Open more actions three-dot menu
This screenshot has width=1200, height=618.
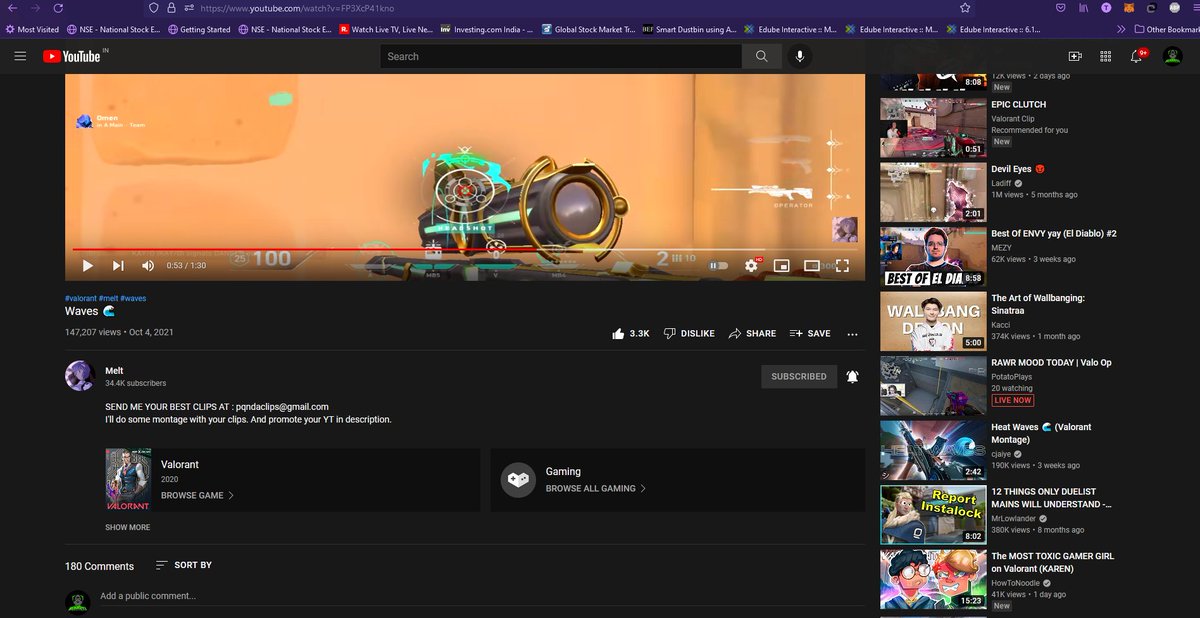852,334
